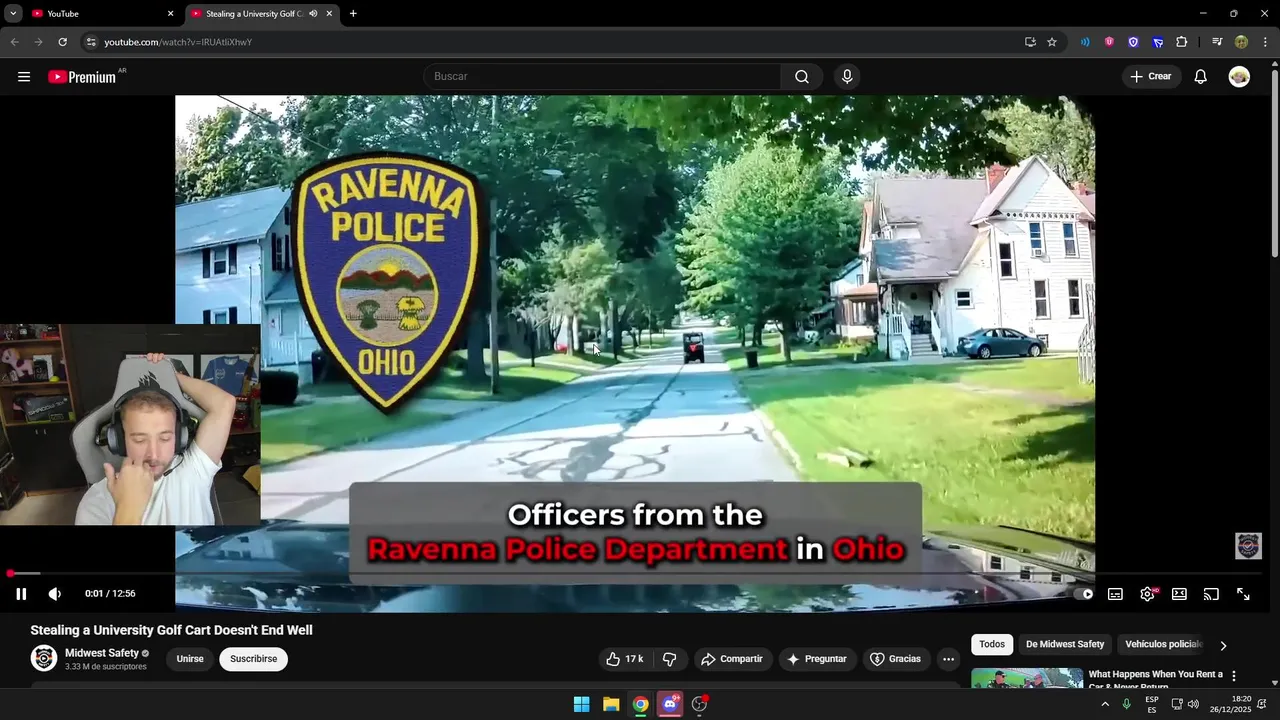Dislike the video
Image resolution: width=1280 pixels, height=720 pixels.
click(670, 659)
